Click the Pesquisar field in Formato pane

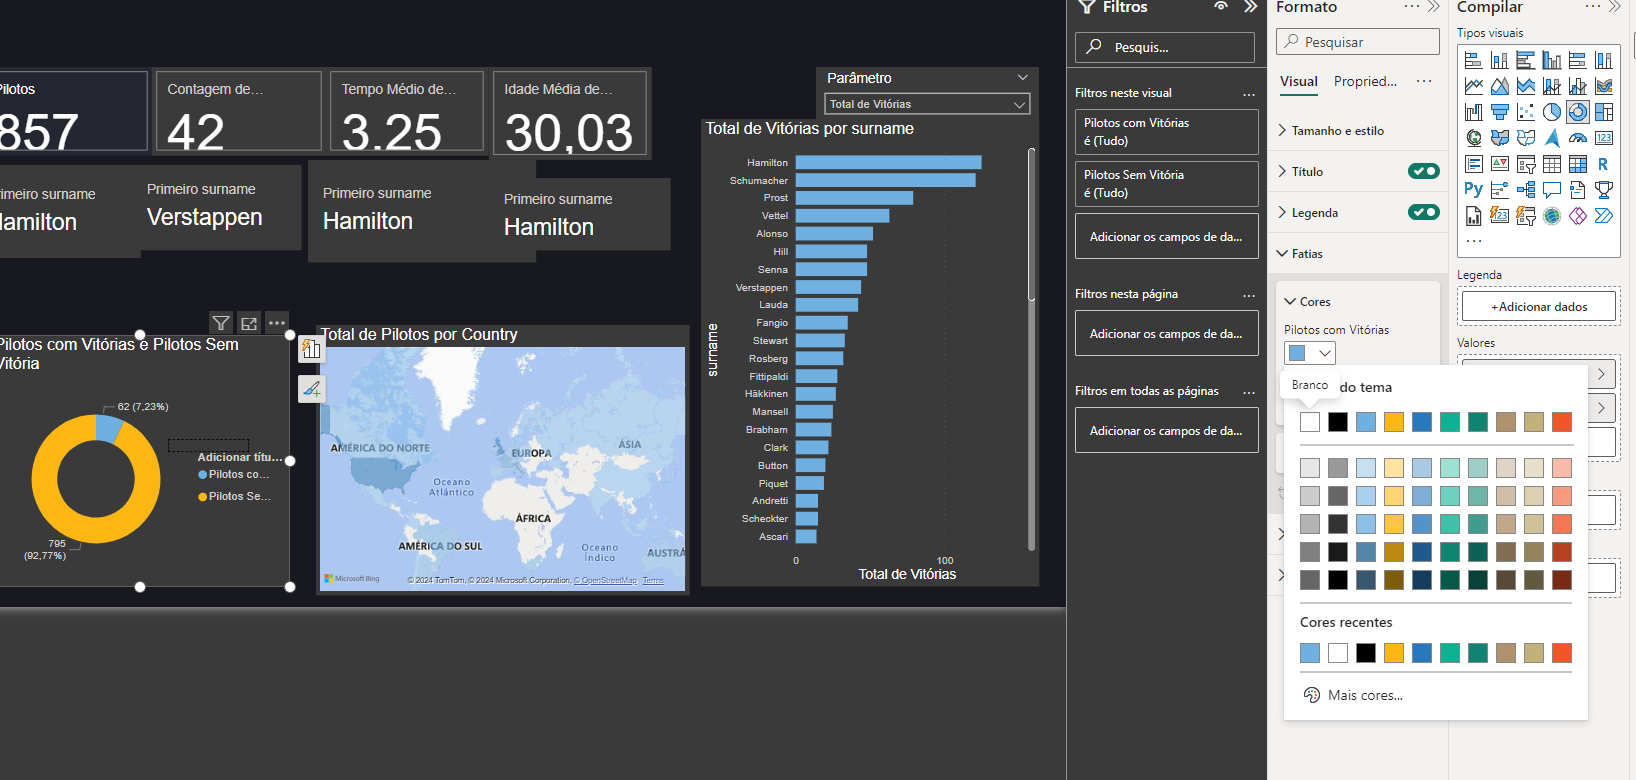(1358, 42)
